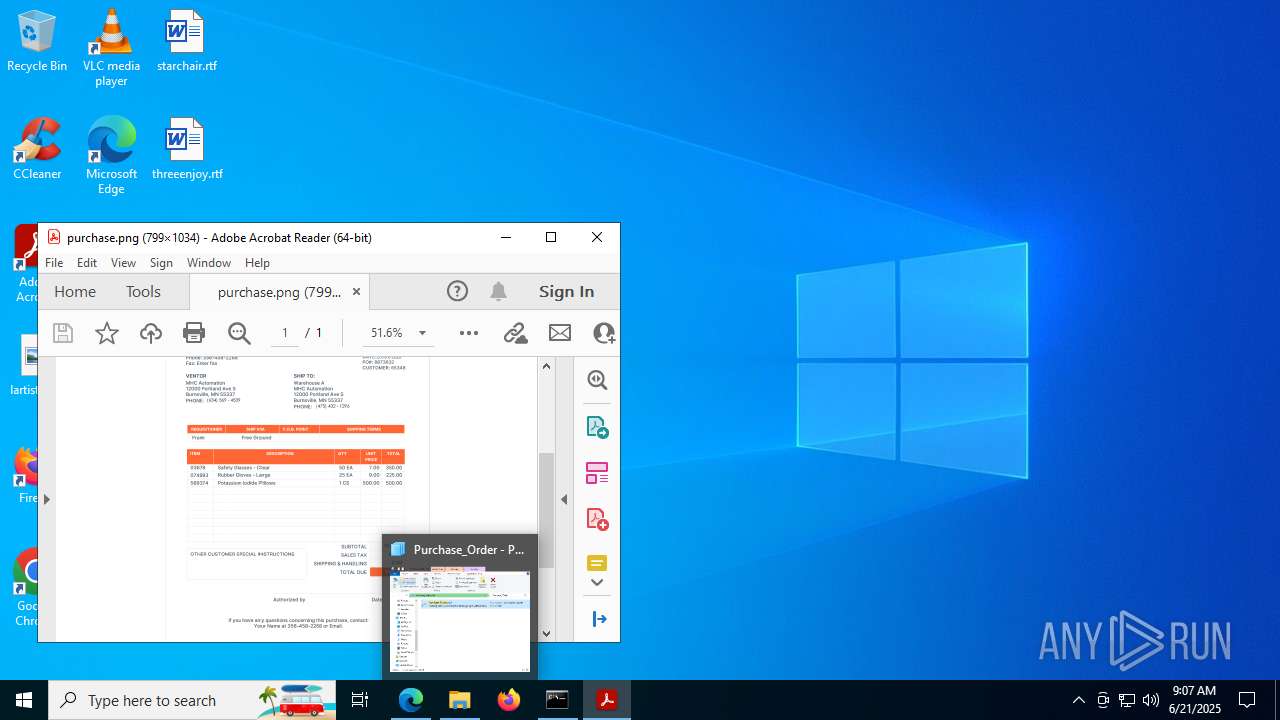Screen dimensions: 1280x720
Task: Send file by email envelope icon
Action: pyautogui.click(x=560, y=333)
